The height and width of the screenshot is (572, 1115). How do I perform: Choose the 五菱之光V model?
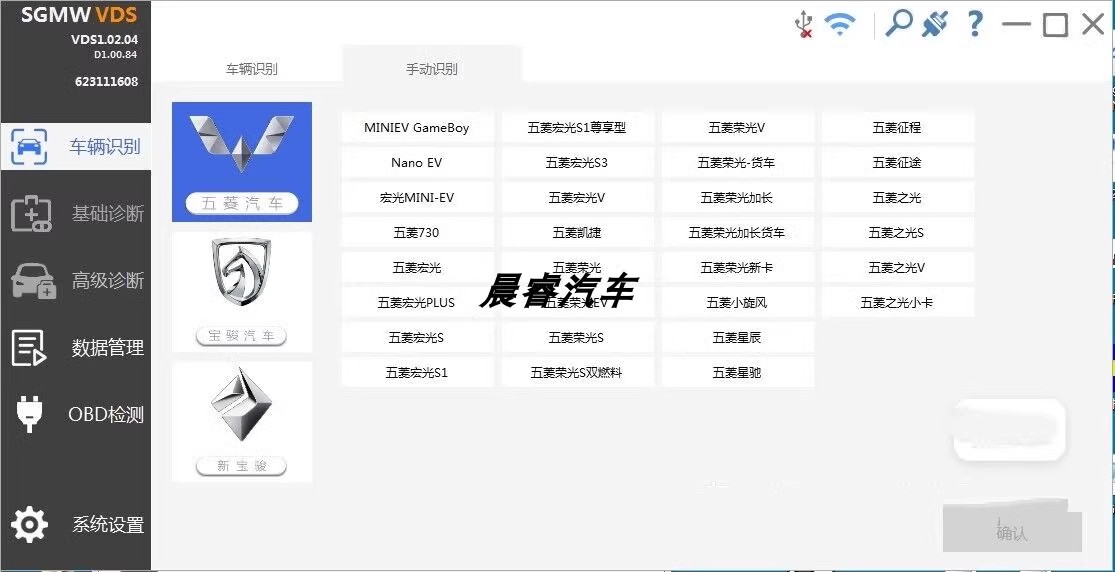[897, 268]
